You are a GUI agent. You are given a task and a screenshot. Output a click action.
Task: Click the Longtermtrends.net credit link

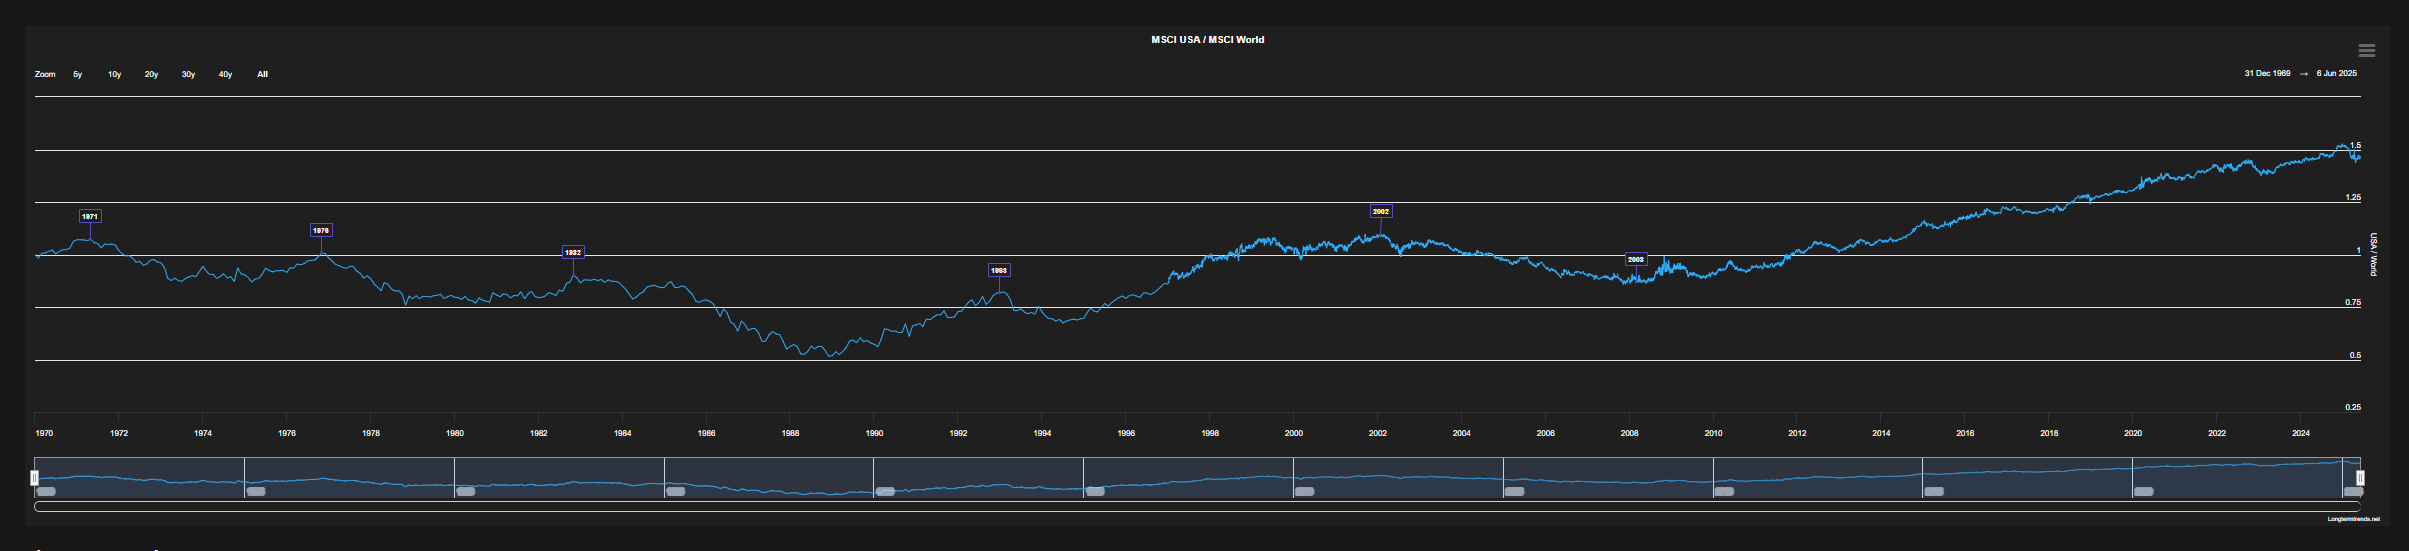[2354, 519]
